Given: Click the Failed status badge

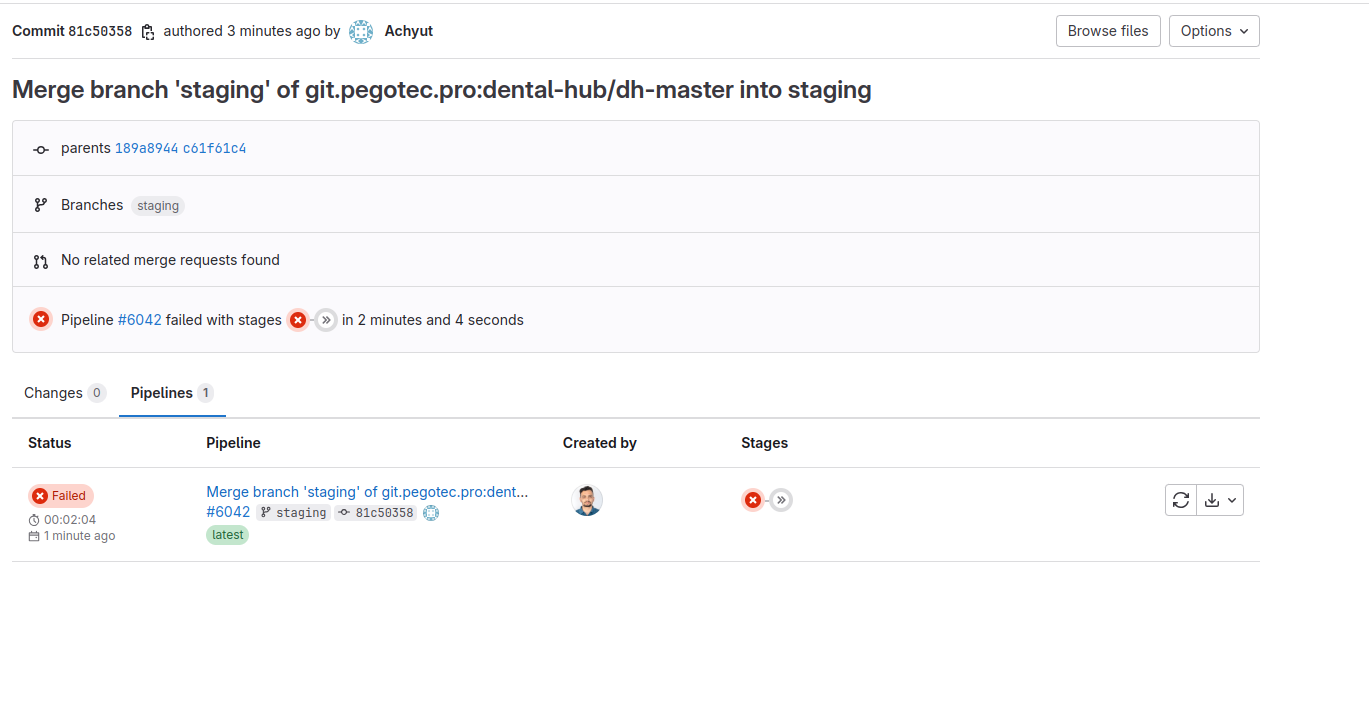Looking at the screenshot, I should pos(60,496).
